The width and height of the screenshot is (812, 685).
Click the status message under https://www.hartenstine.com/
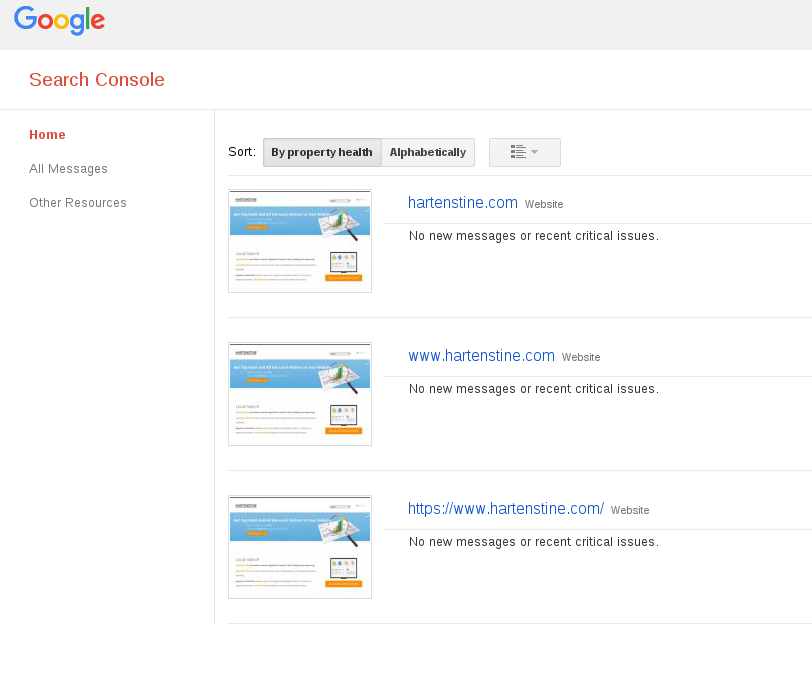pos(534,542)
